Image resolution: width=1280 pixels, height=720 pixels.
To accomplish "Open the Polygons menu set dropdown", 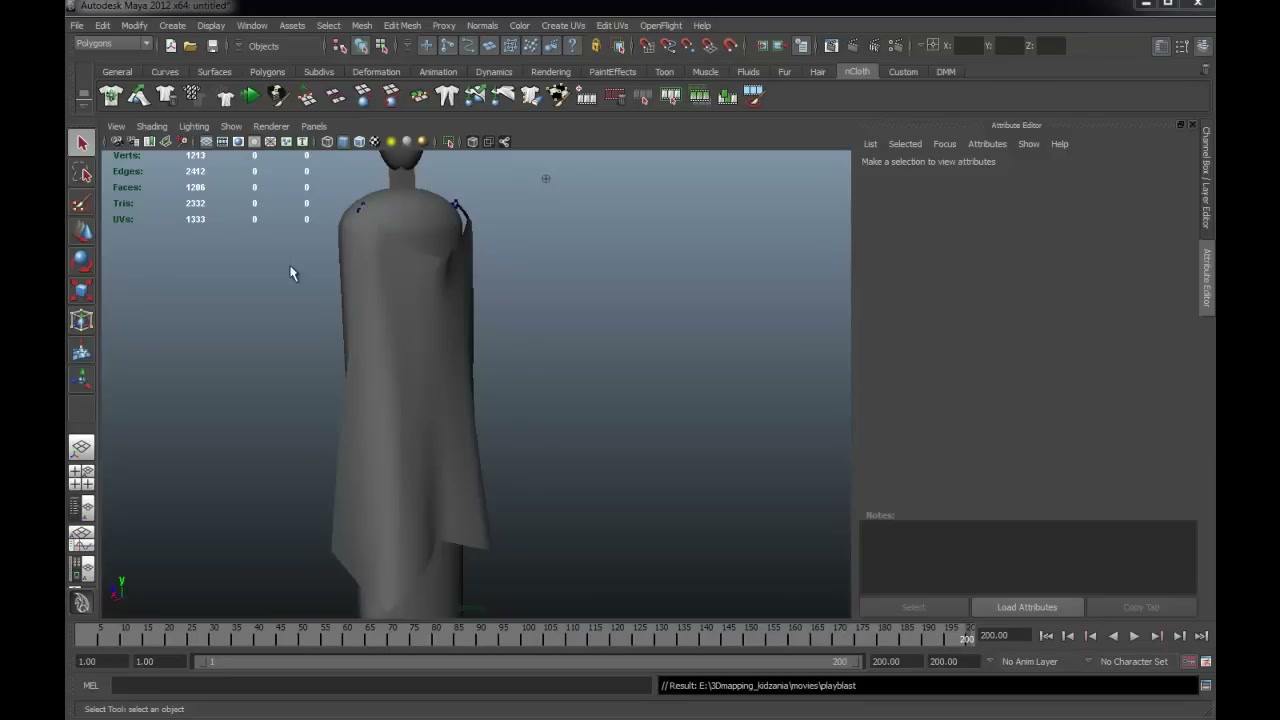I will coord(113,44).
